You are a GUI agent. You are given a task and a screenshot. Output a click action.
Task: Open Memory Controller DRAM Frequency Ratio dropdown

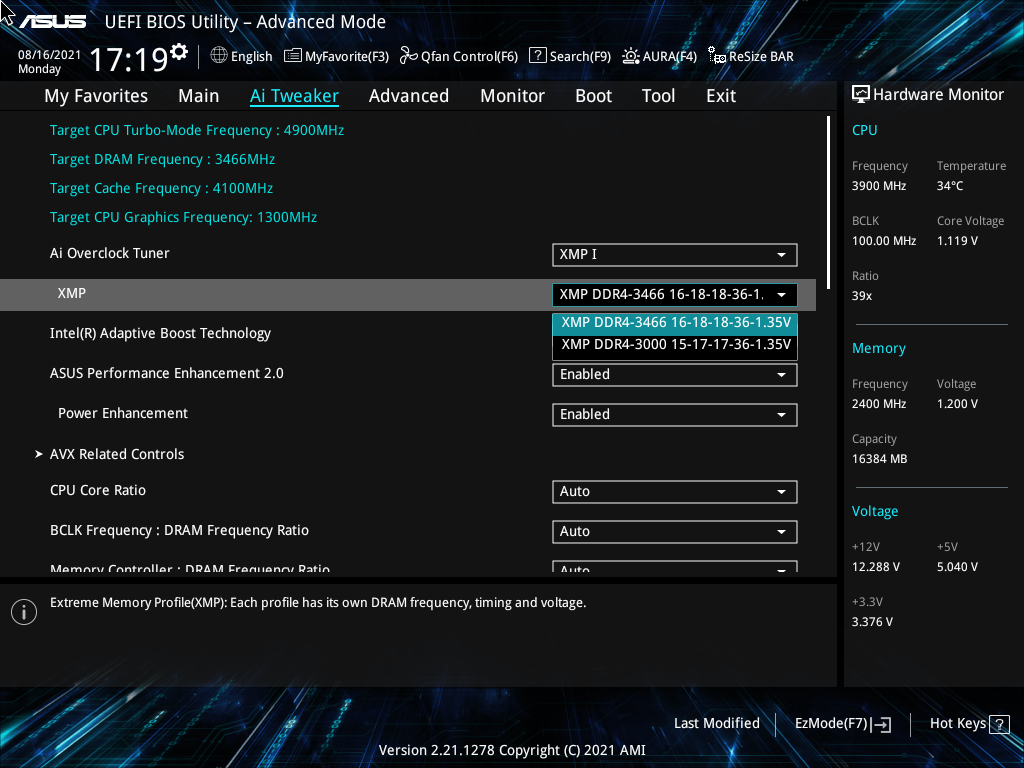click(x=675, y=567)
